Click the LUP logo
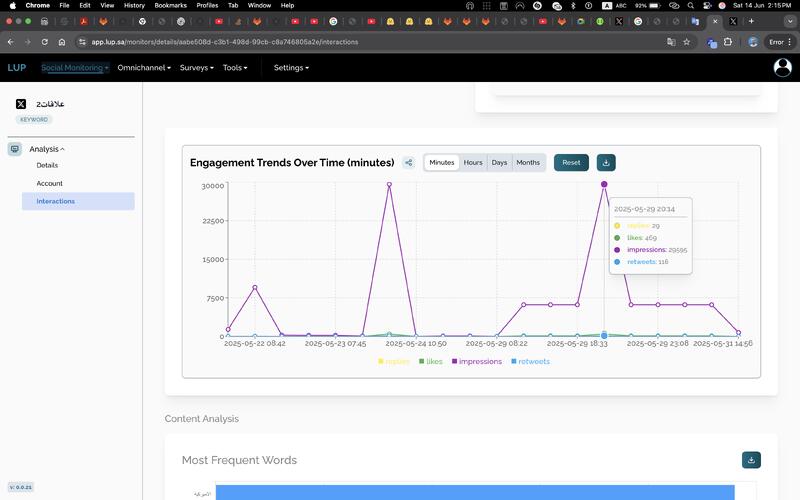The image size is (800, 500). 16,67
